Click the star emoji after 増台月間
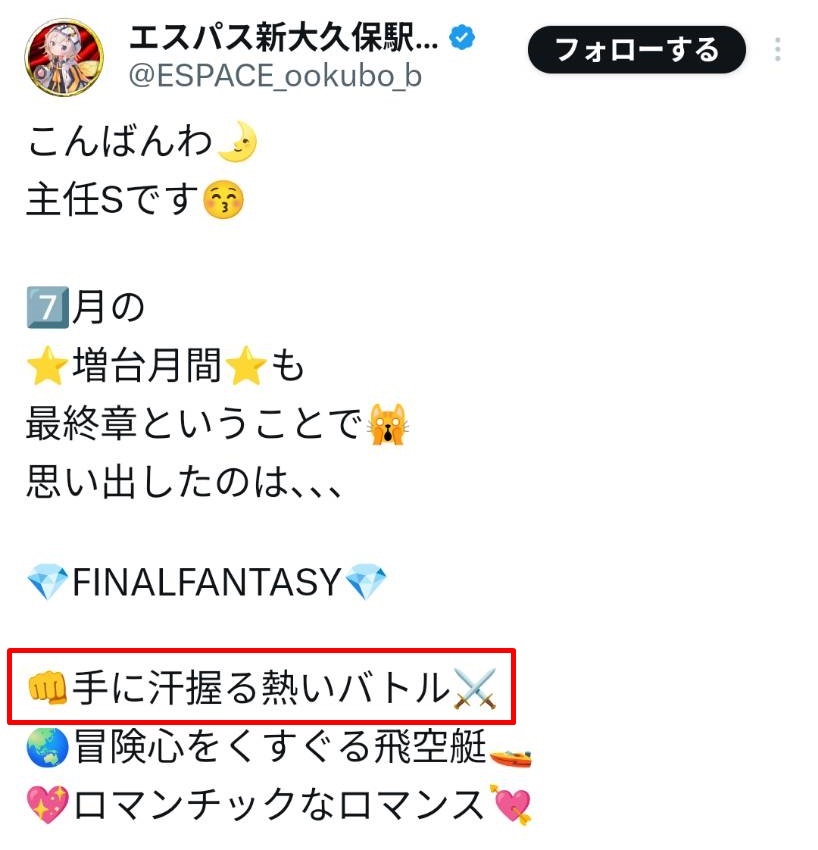The image size is (818, 850). [x=246, y=365]
